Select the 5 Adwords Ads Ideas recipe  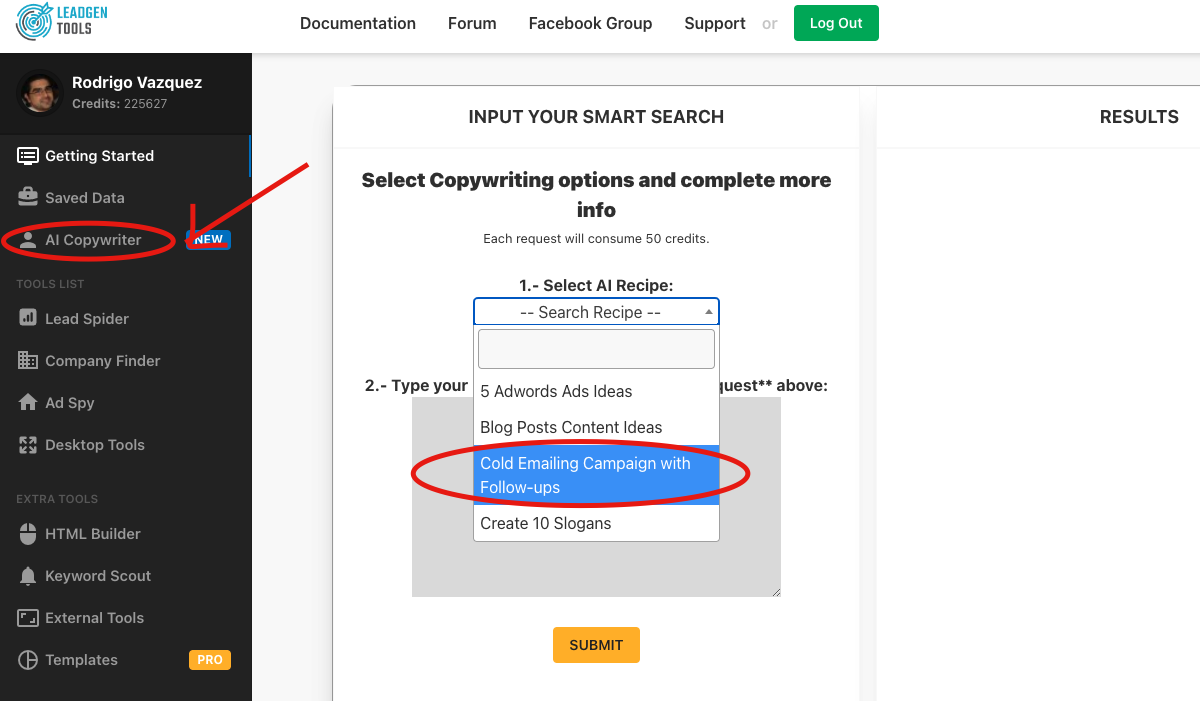click(557, 391)
